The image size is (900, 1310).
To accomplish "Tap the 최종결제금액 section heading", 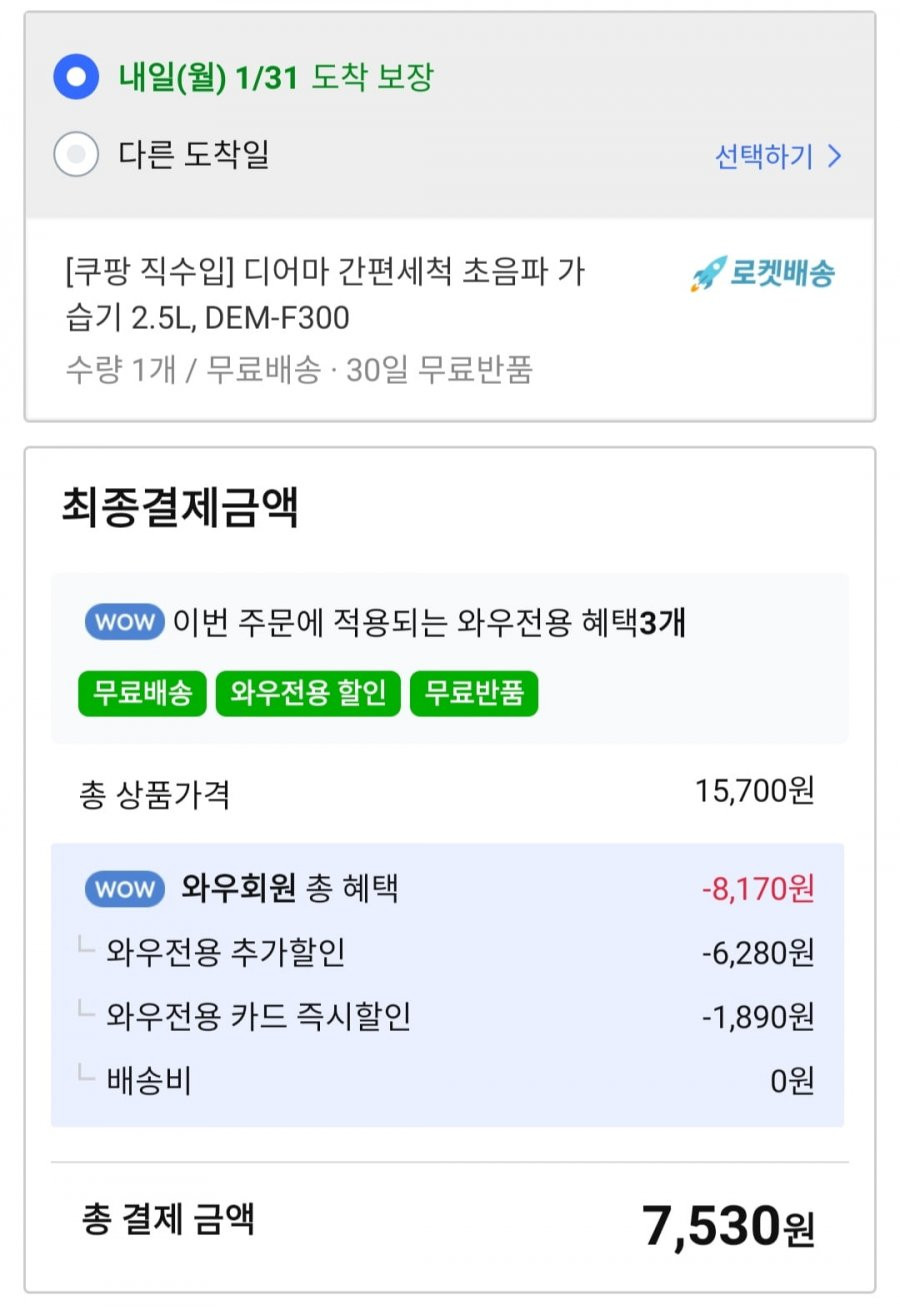I will [180, 508].
